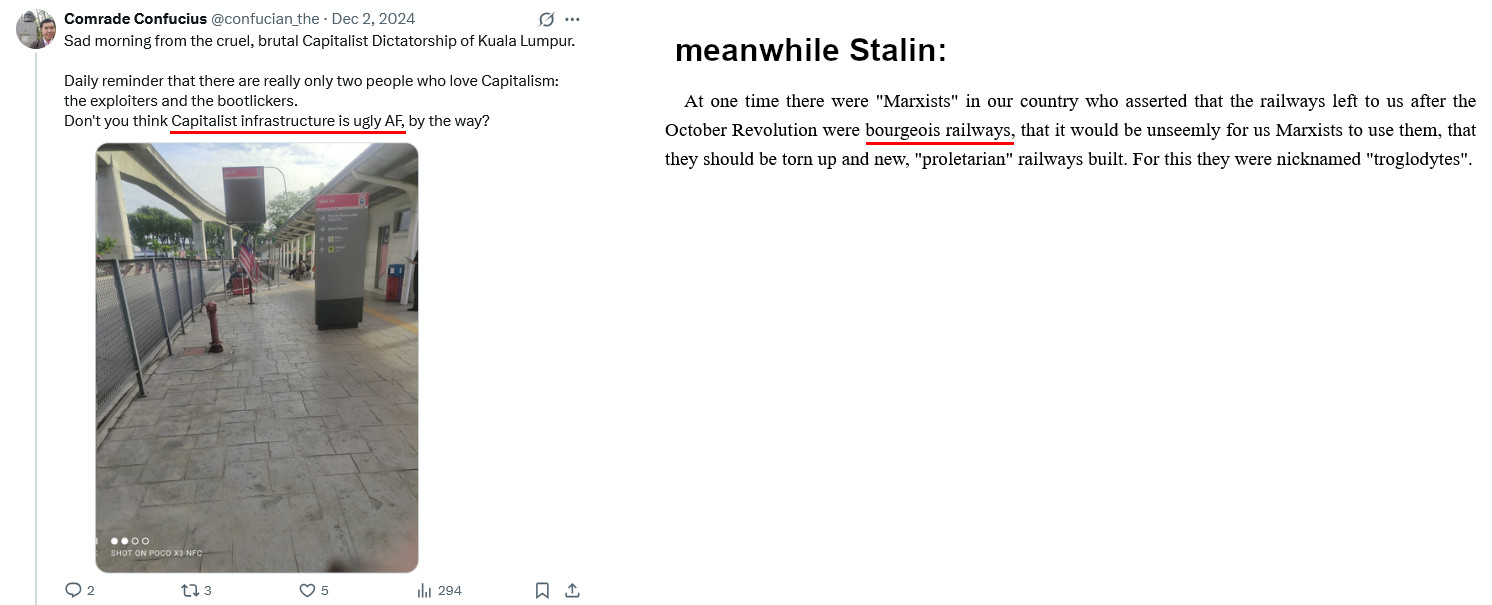The height and width of the screenshot is (605, 1492).
Task: Click the Comrade Confucius display name
Action: [x=135, y=19]
